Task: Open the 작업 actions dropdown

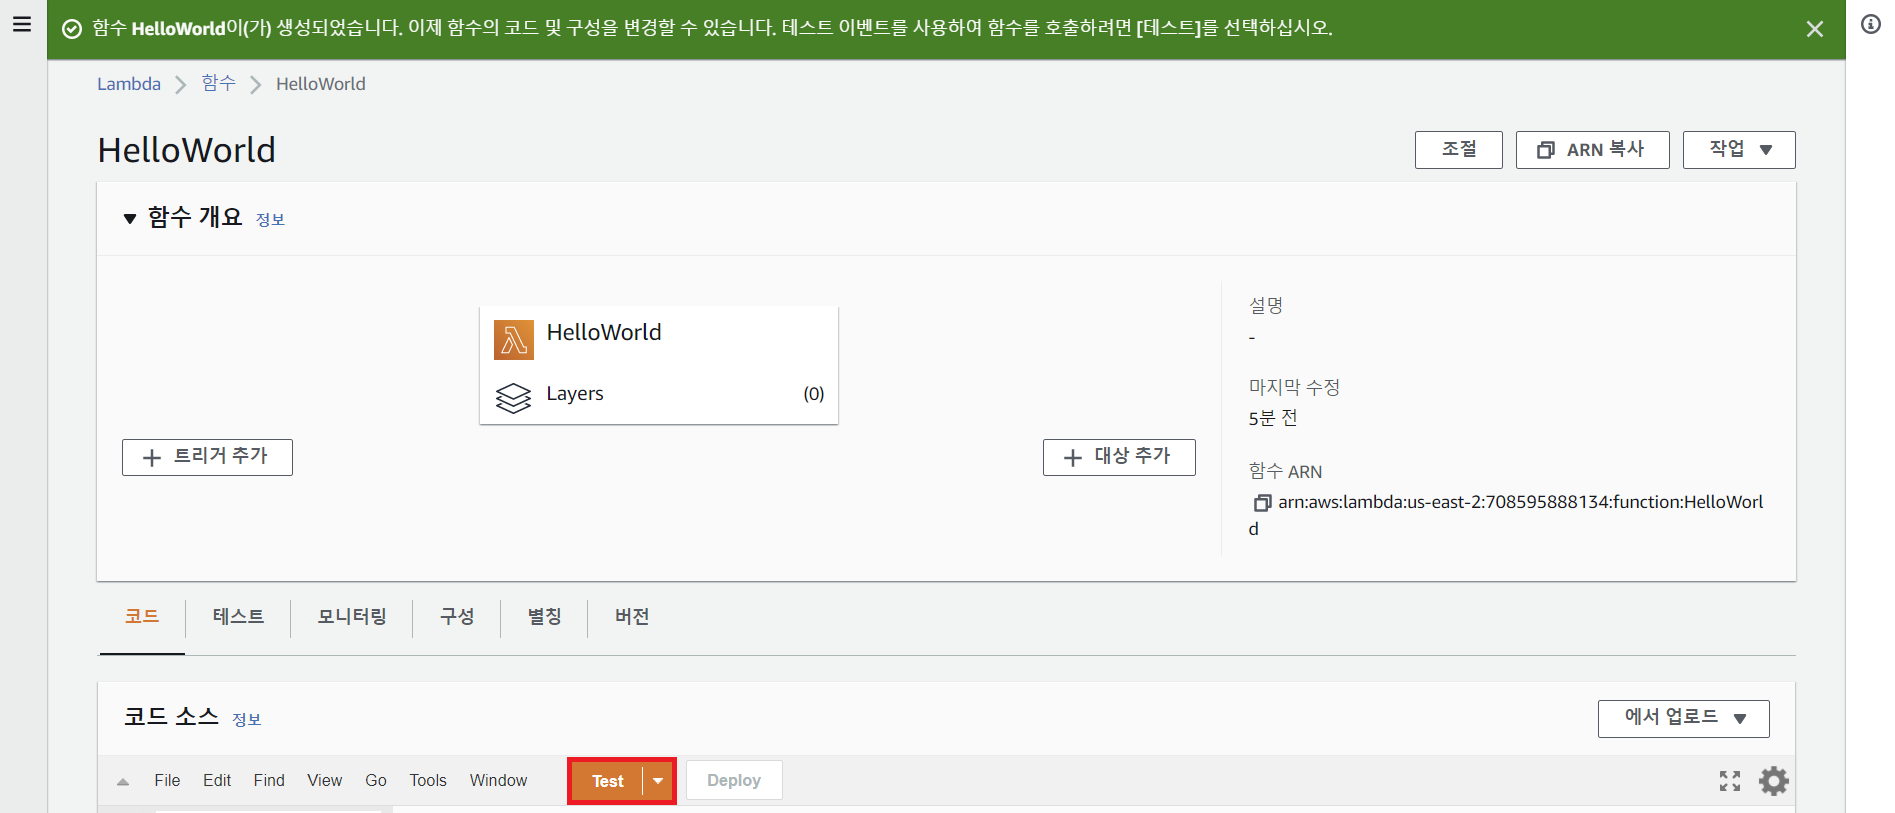Action: coord(1739,150)
